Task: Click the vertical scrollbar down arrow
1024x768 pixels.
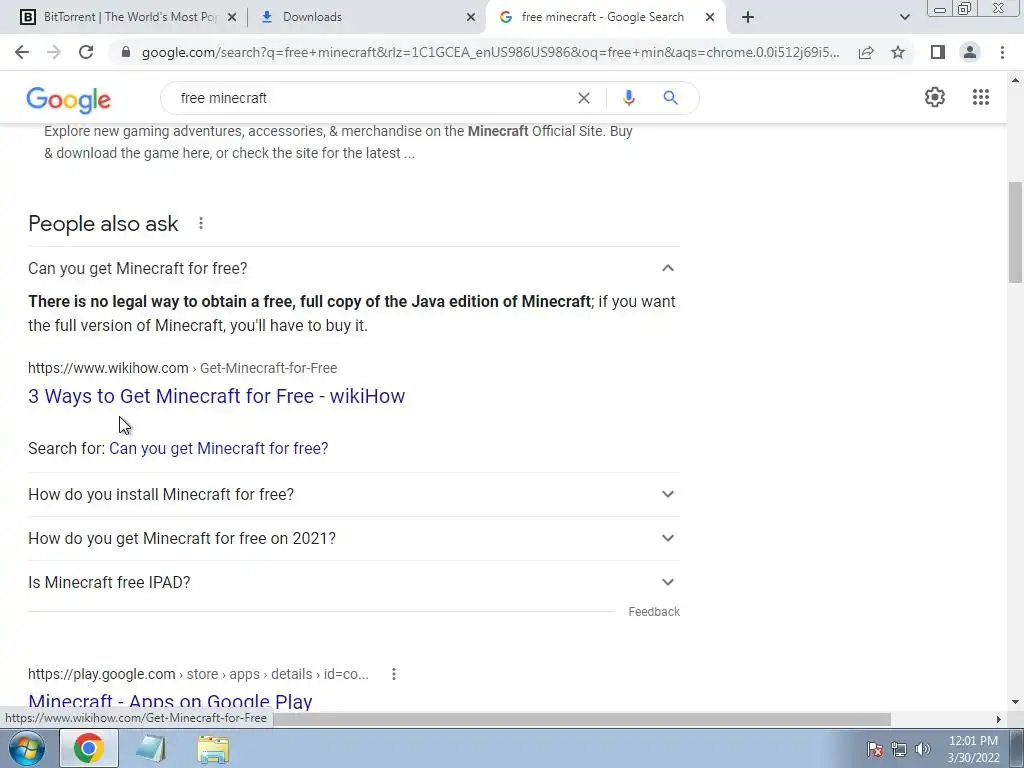Action: pyautogui.click(x=1015, y=702)
